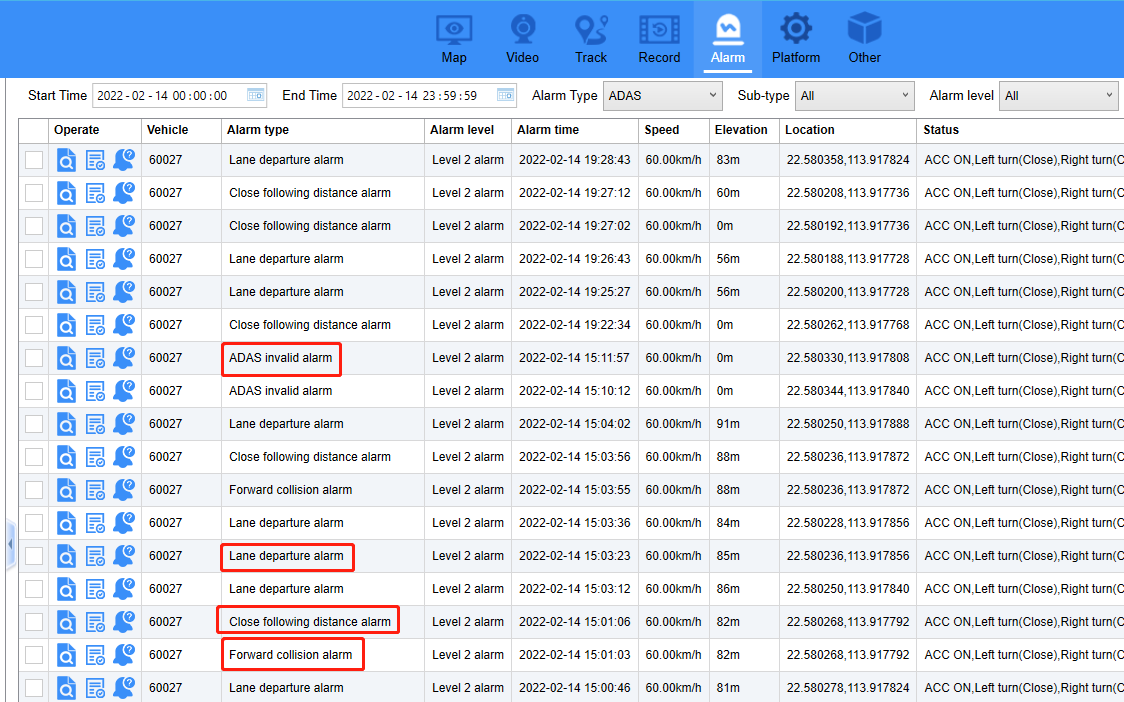Click bell icon for 15:03:23 alarm row
This screenshot has width=1124, height=702.
point(124,555)
